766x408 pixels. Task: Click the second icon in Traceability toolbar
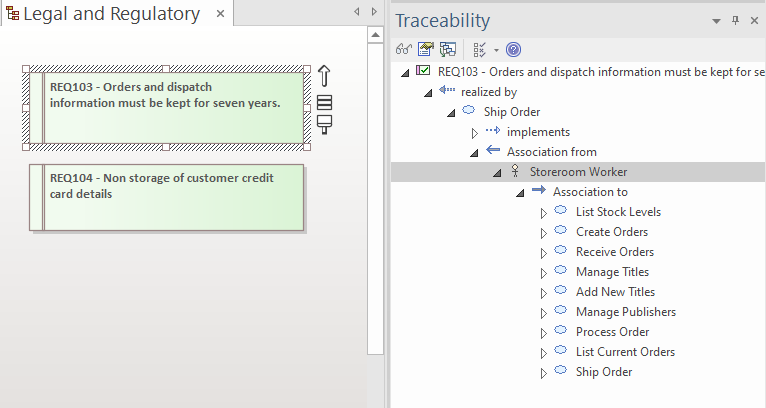(x=426, y=49)
